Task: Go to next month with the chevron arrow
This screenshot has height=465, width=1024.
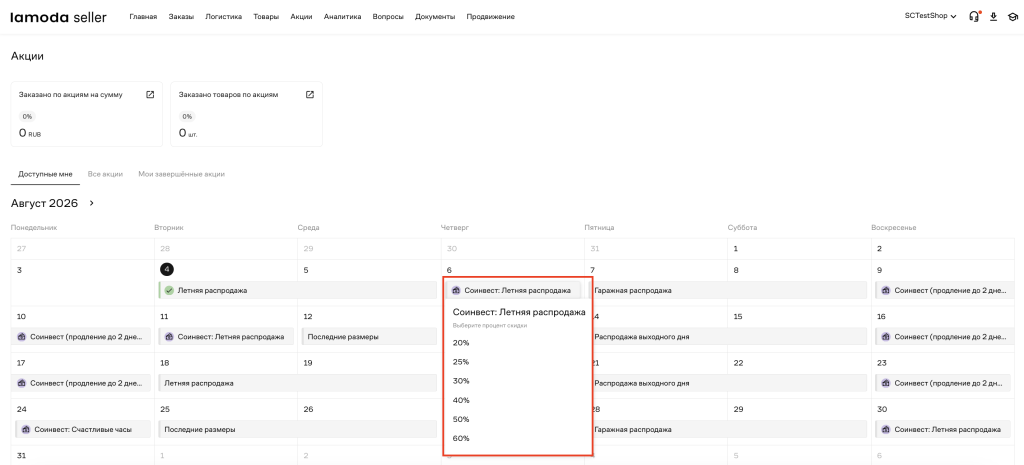Action: 91,203
